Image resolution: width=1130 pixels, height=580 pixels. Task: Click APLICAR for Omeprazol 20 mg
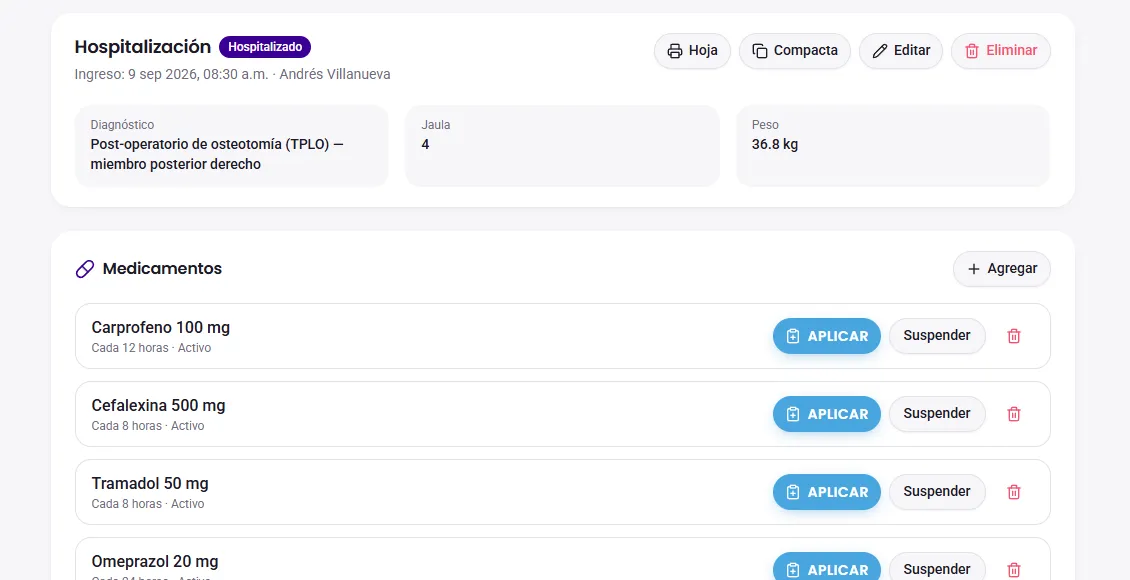[827, 568]
